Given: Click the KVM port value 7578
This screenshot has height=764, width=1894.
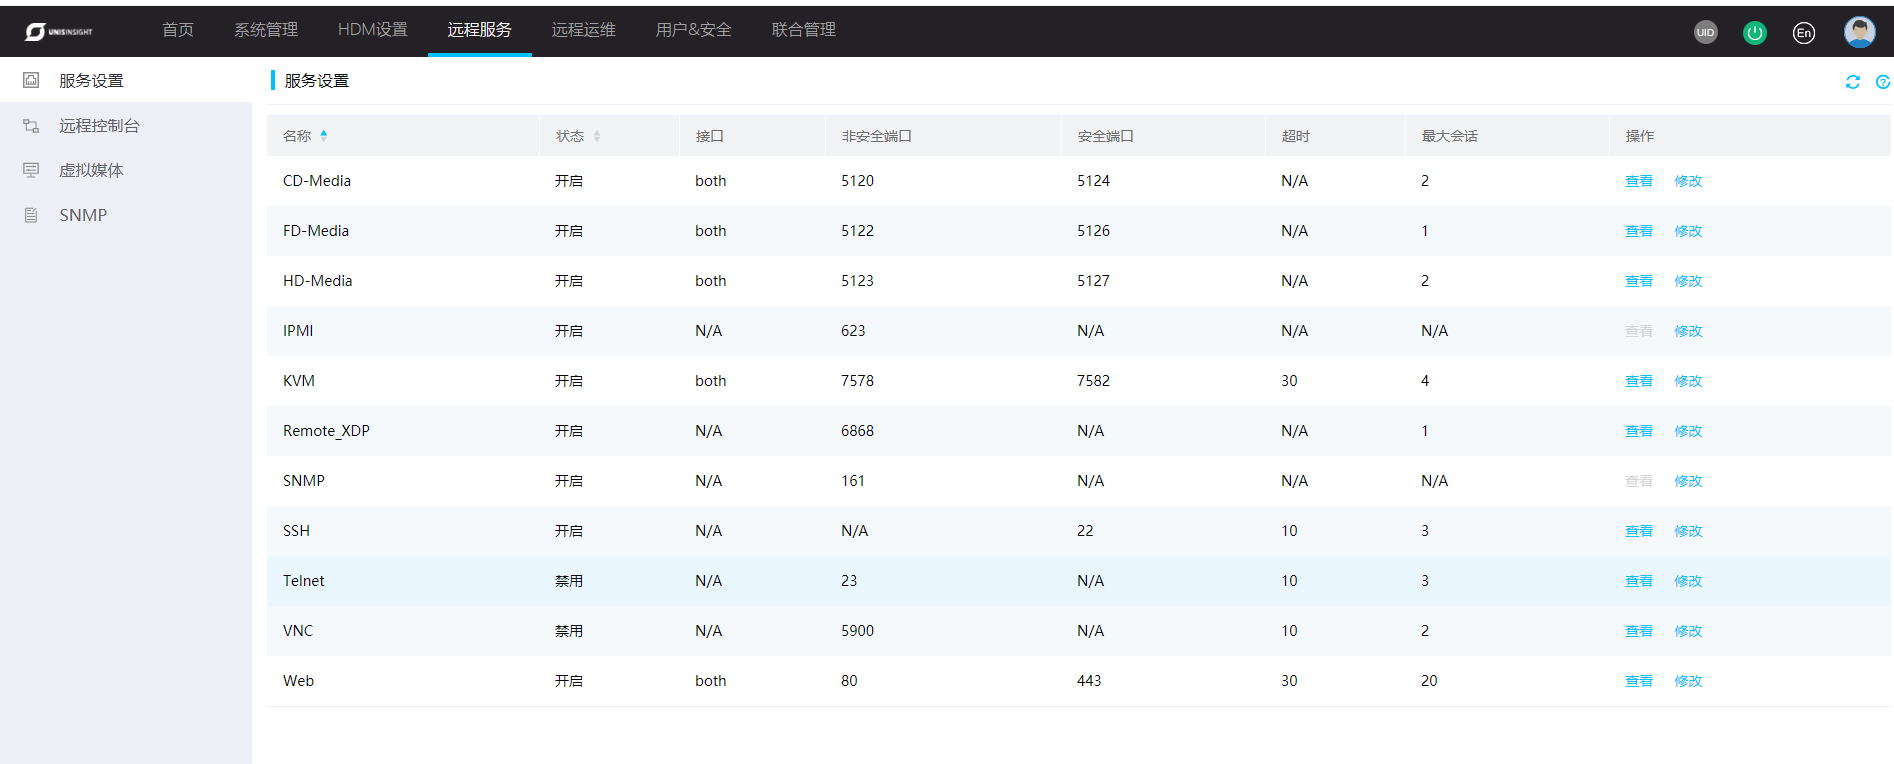Looking at the screenshot, I should click(857, 381).
